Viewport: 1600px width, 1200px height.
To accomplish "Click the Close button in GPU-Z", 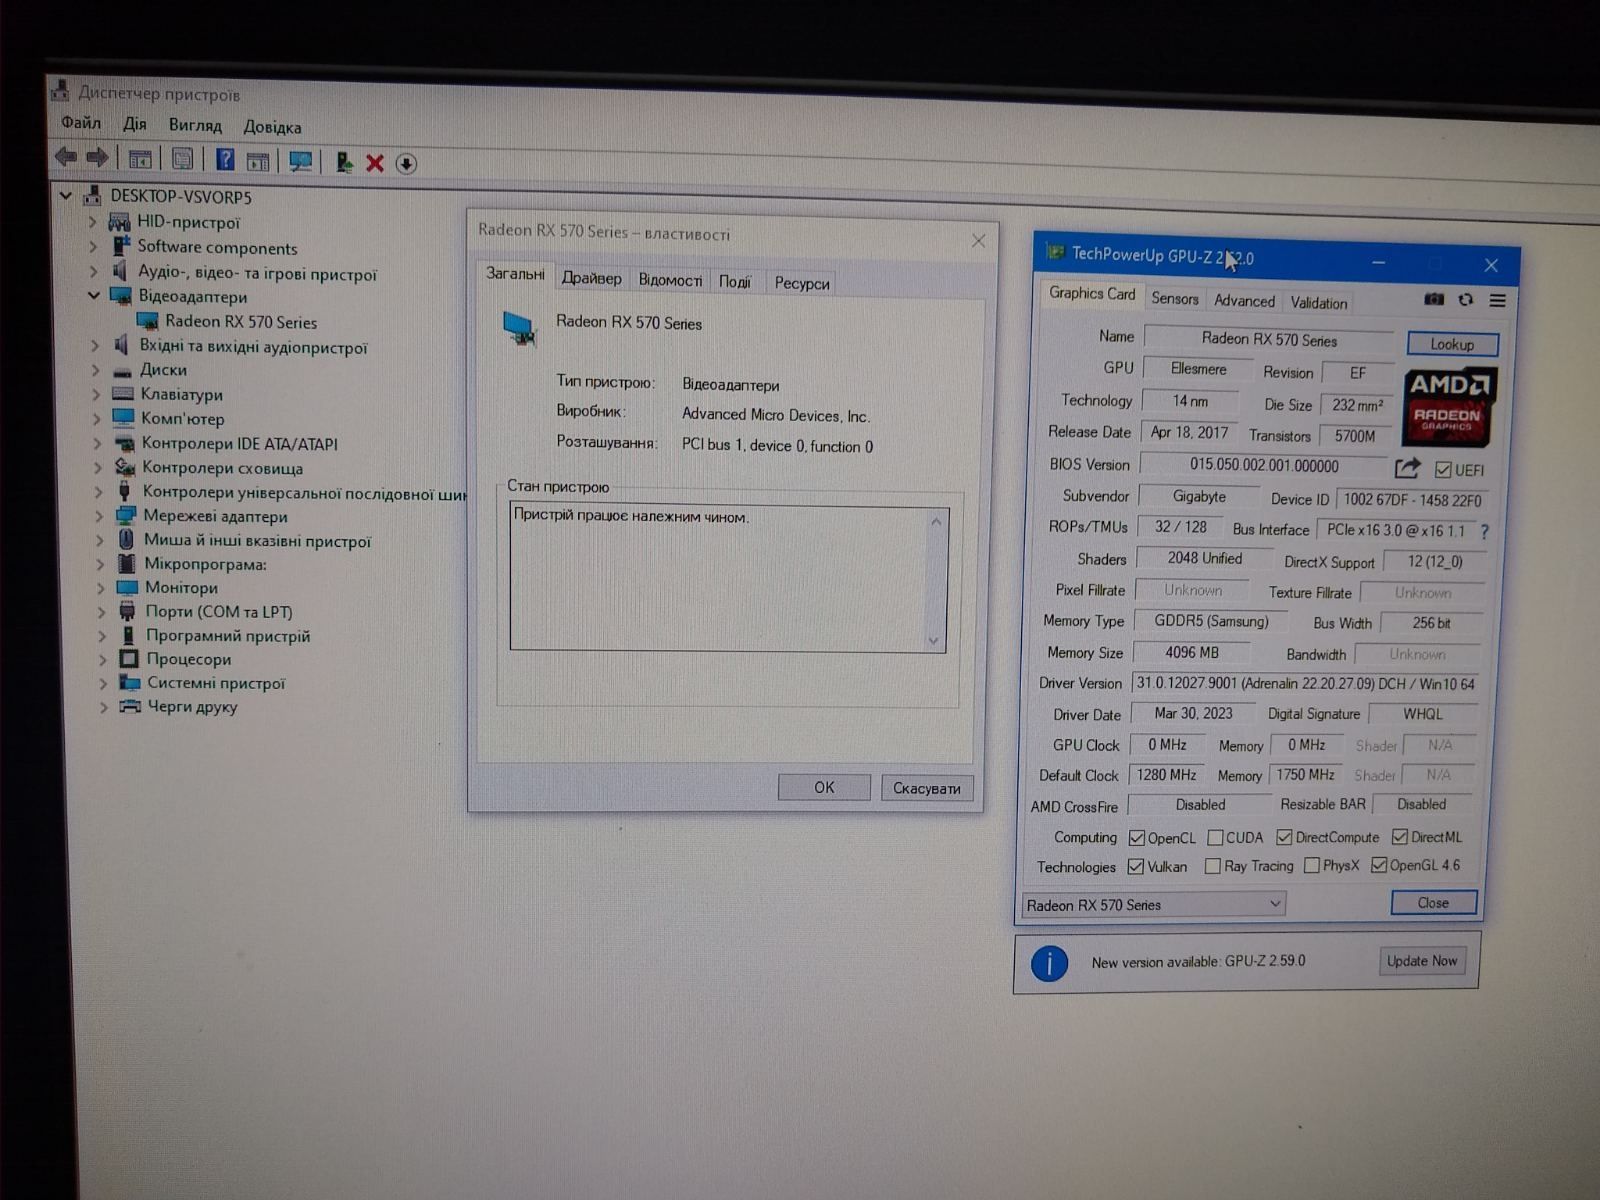I will tap(1433, 902).
